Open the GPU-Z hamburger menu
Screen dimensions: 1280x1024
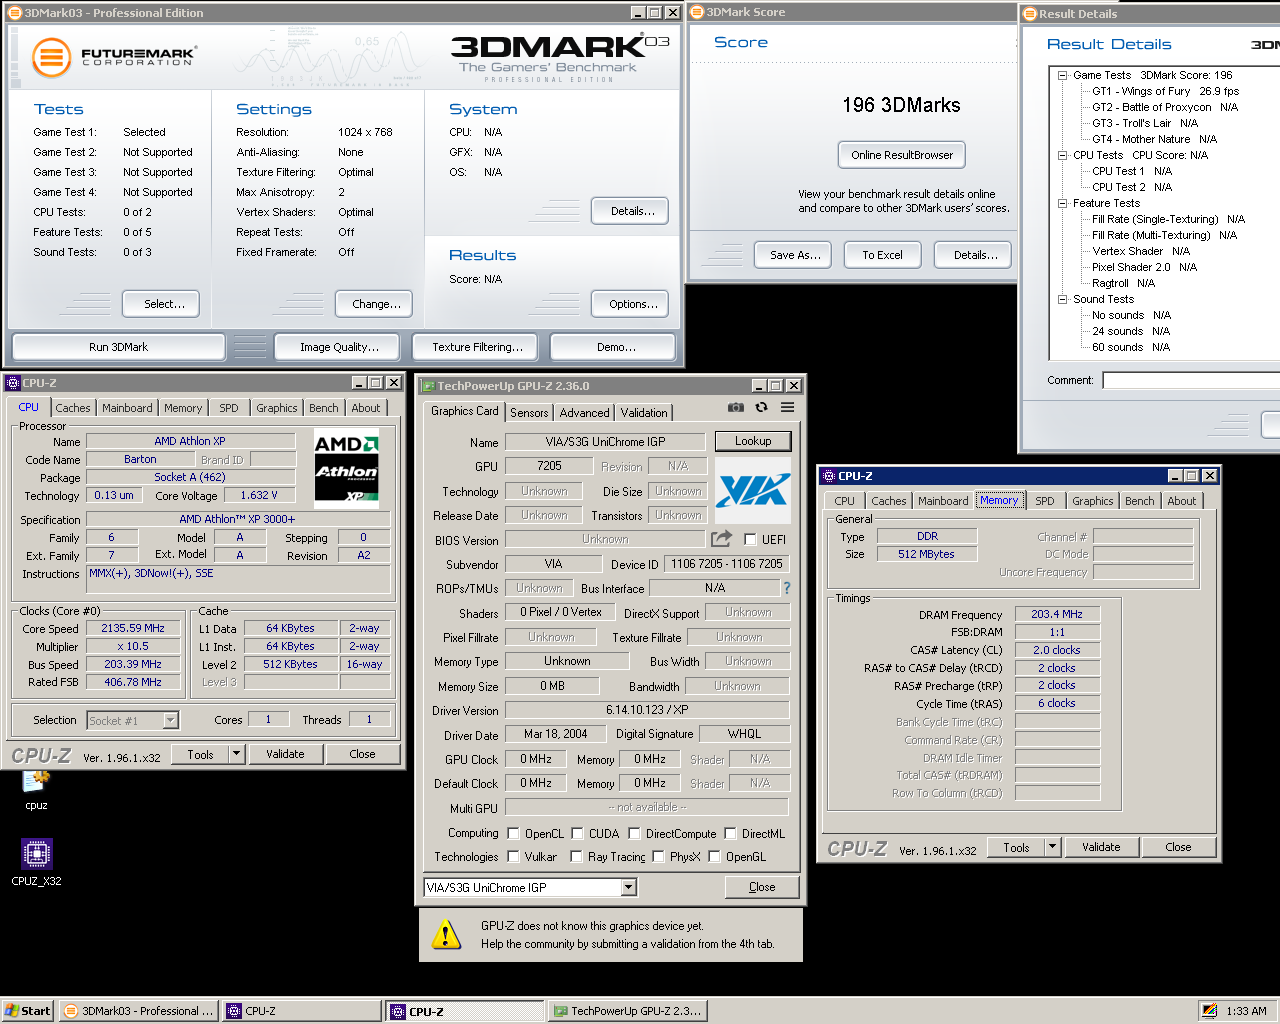click(x=788, y=407)
